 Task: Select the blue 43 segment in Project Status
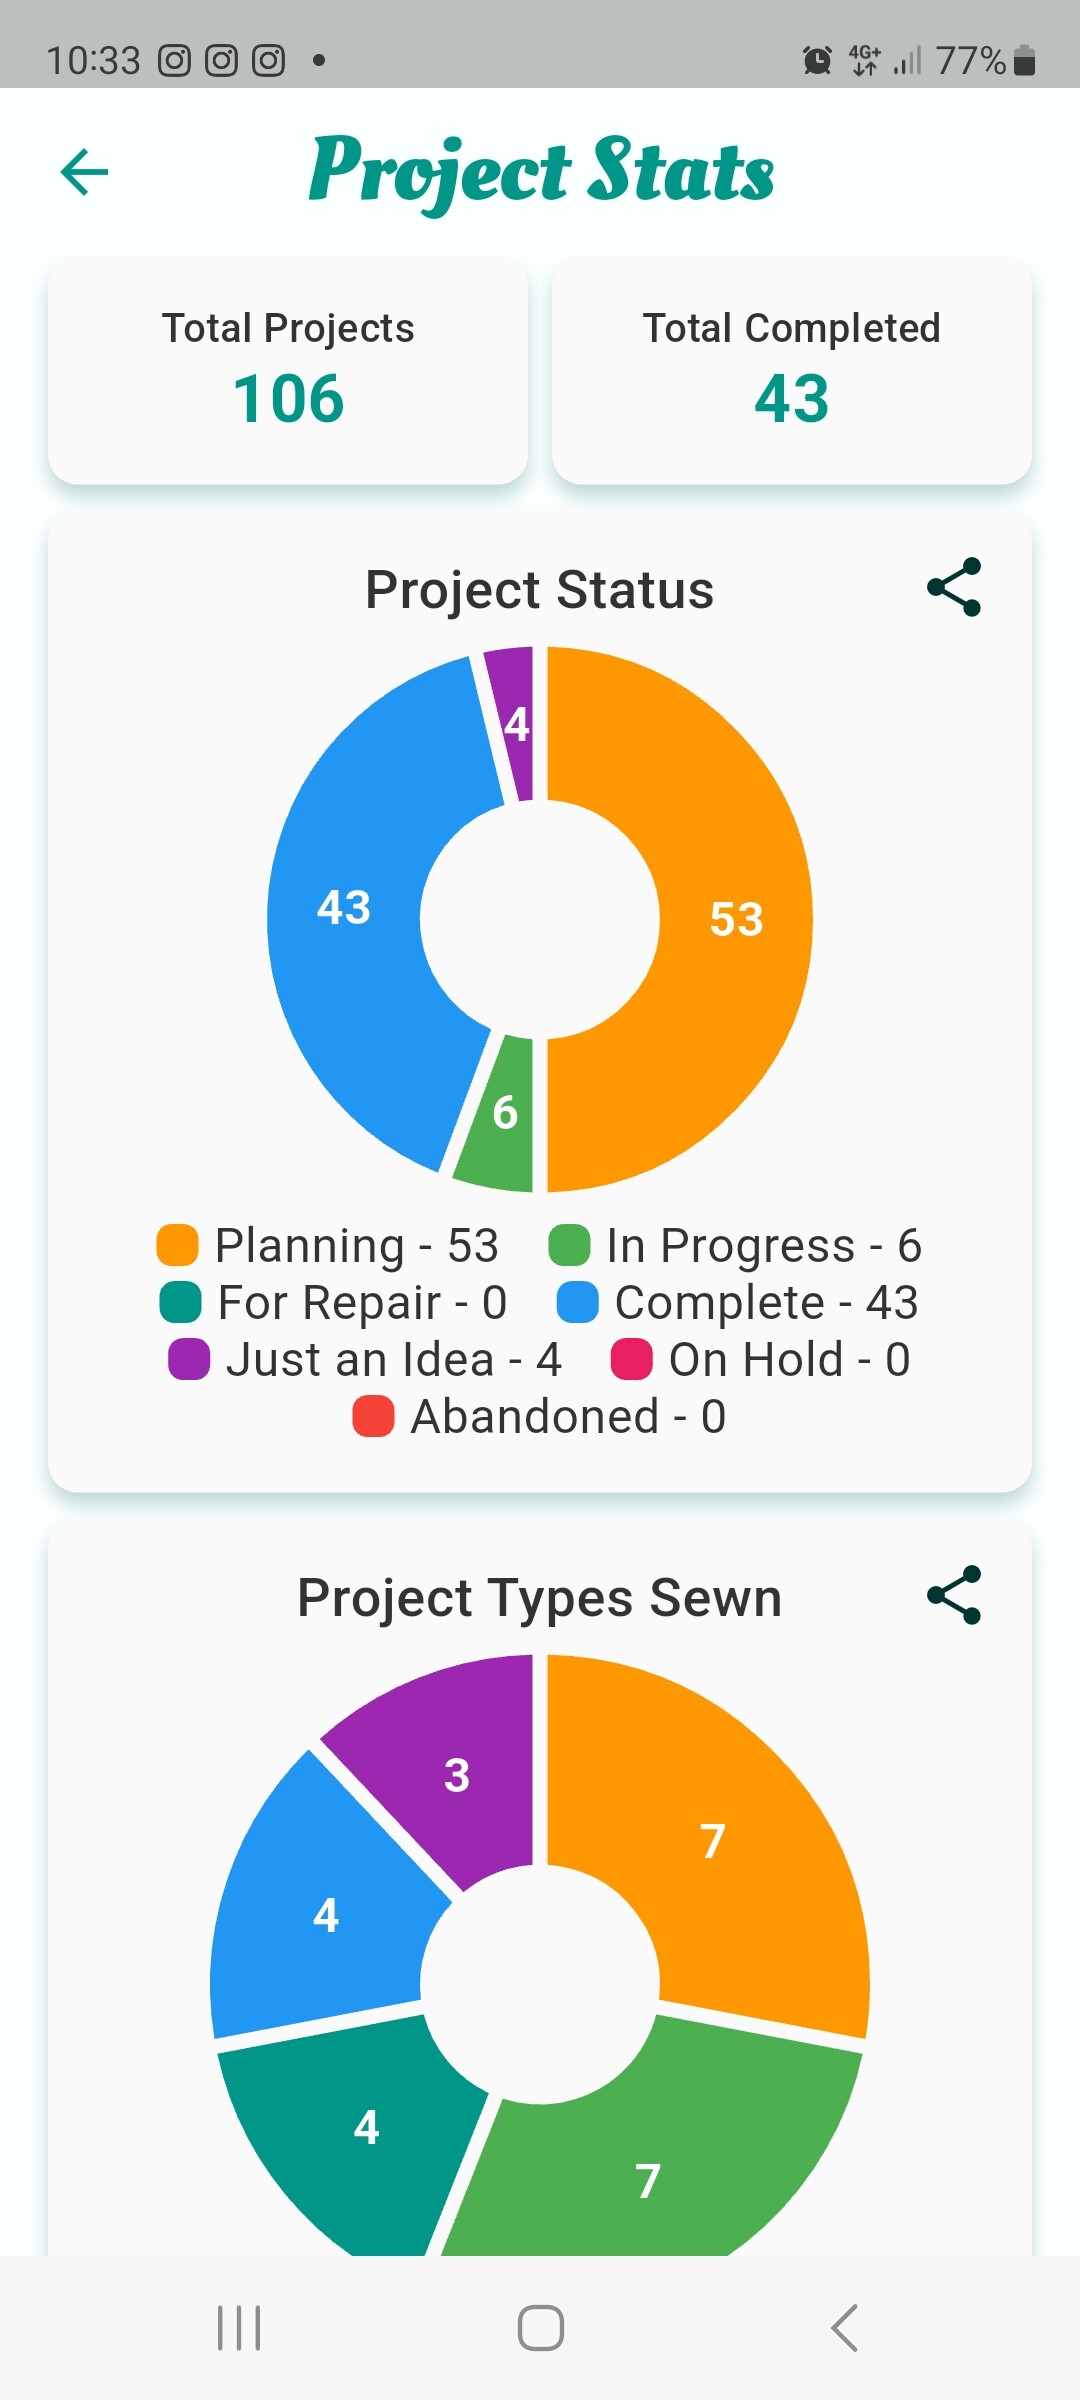(344, 907)
